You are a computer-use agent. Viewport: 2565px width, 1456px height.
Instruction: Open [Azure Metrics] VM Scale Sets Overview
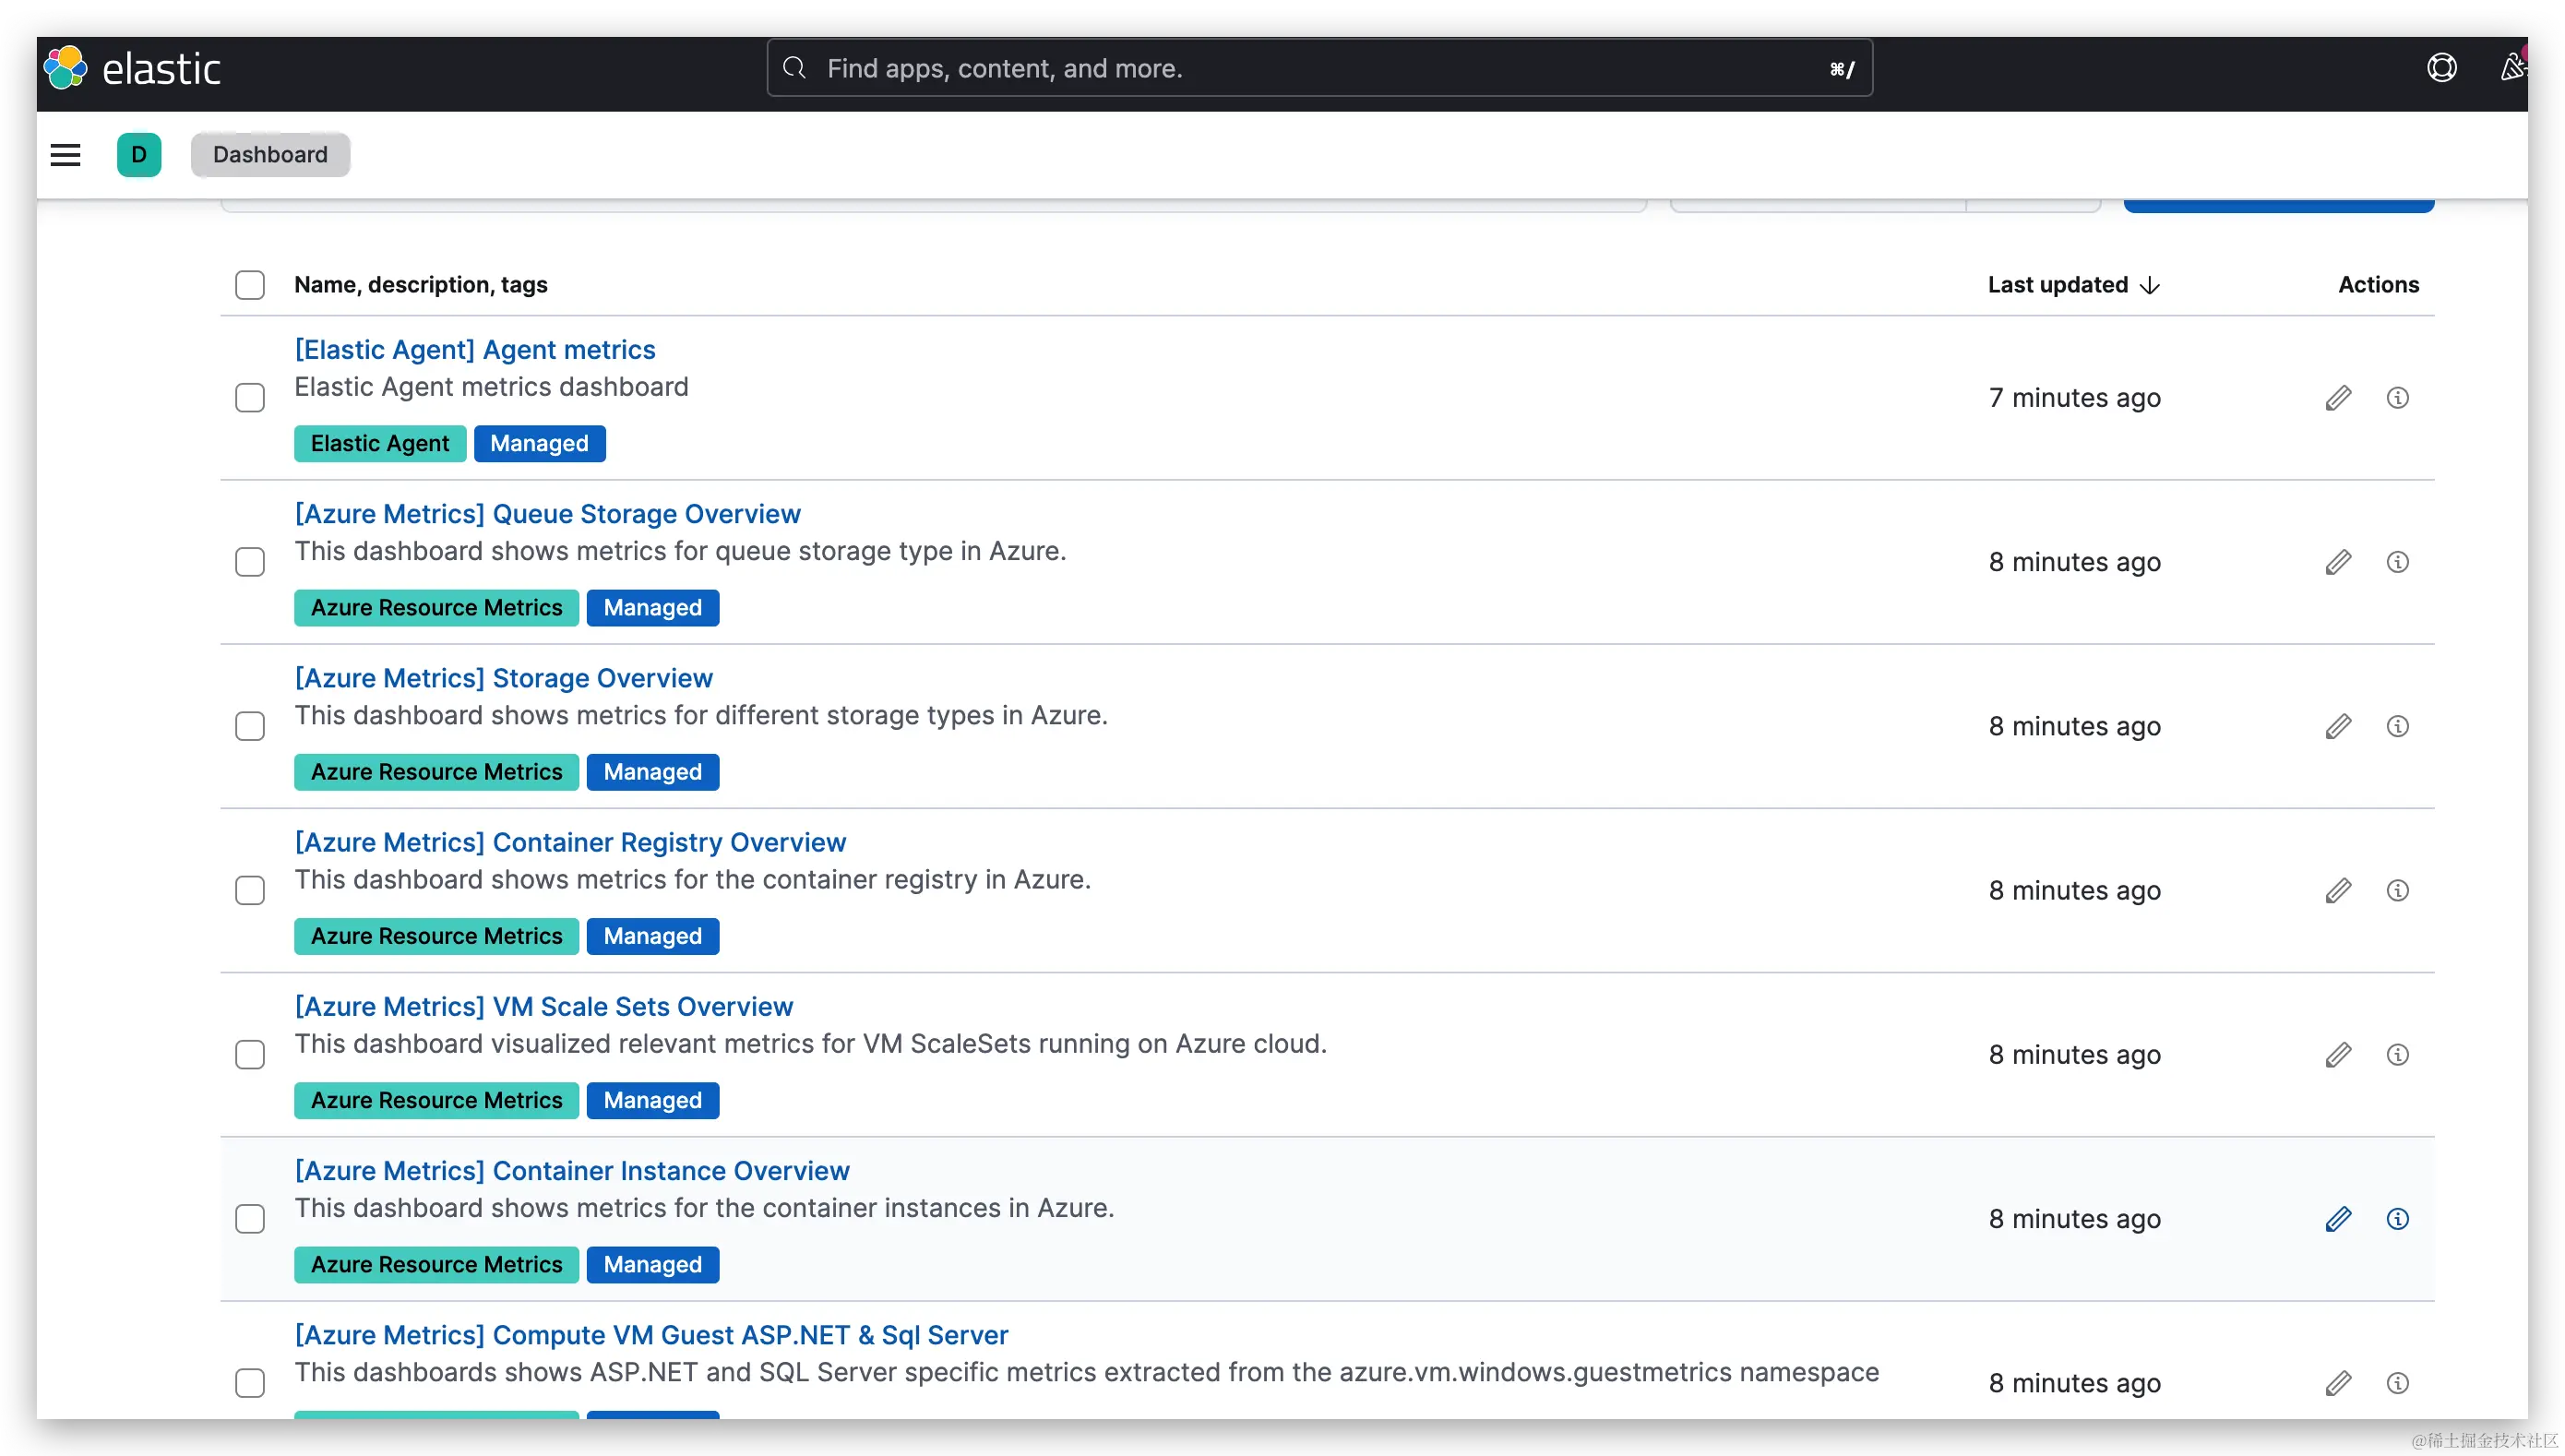click(x=543, y=1007)
